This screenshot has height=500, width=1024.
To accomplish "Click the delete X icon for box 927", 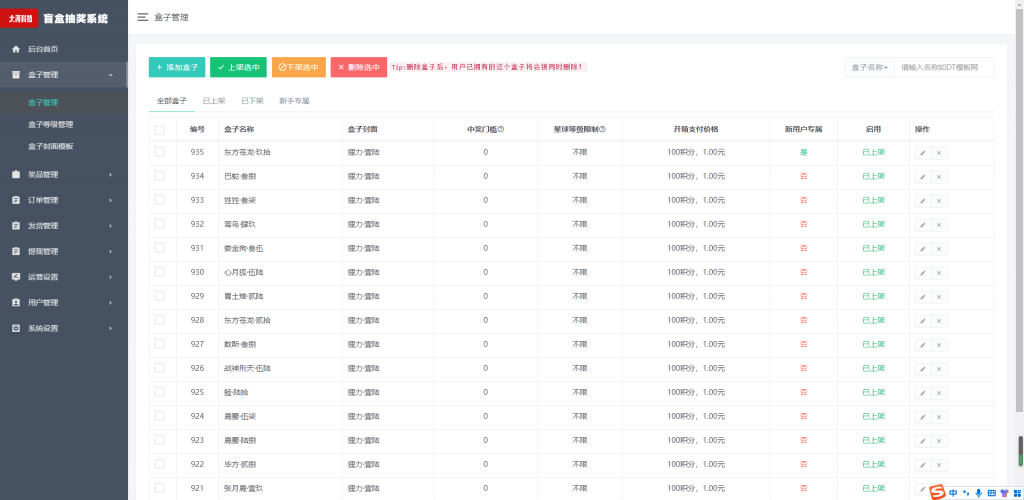I will point(939,344).
